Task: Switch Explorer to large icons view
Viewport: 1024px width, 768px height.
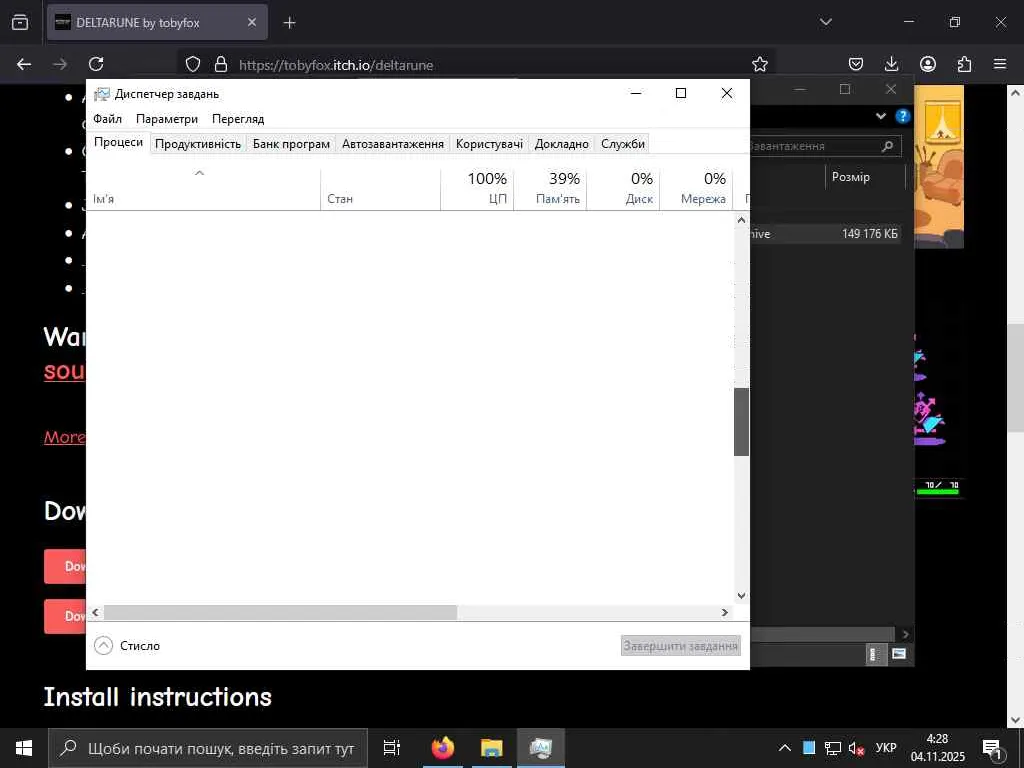Action: point(899,654)
